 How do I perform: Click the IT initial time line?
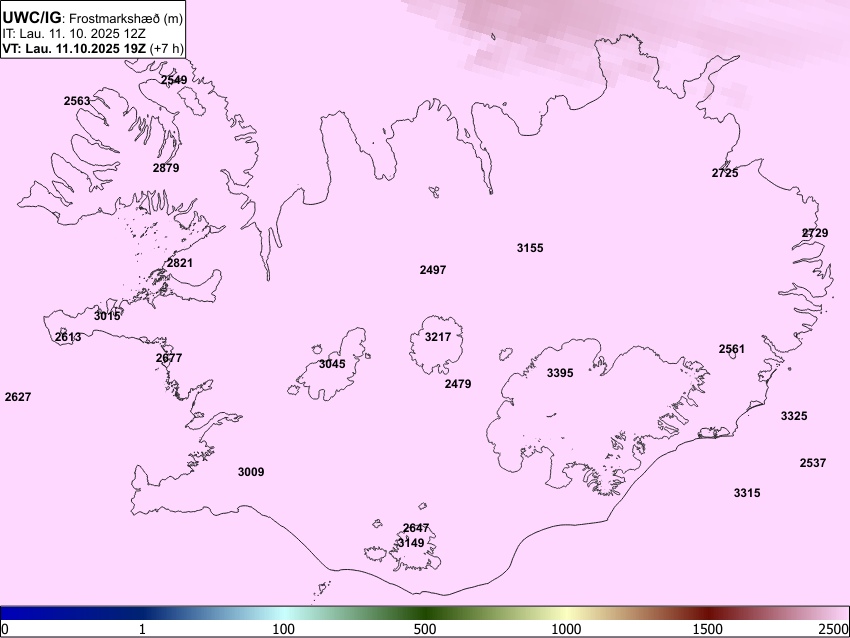pyautogui.click(x=74, y=34)
